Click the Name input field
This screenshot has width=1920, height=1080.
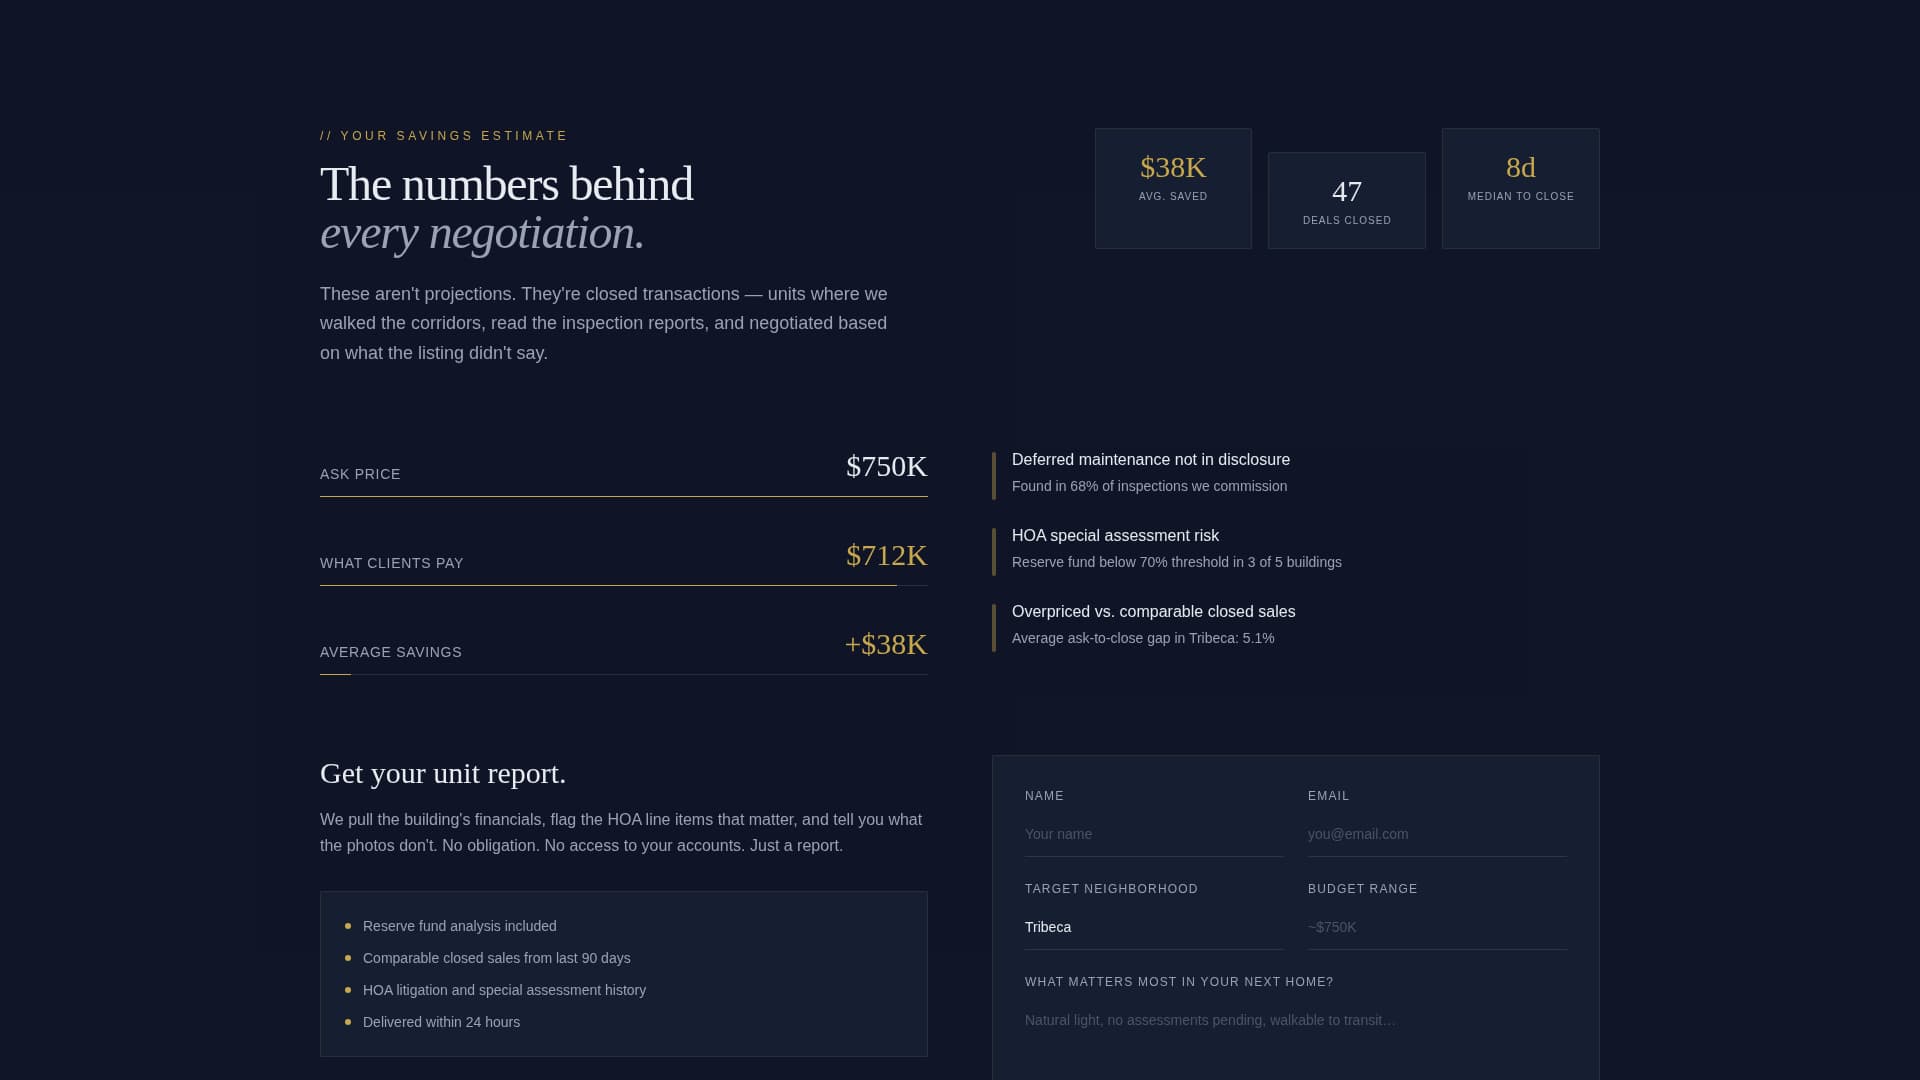(1153, 833)
